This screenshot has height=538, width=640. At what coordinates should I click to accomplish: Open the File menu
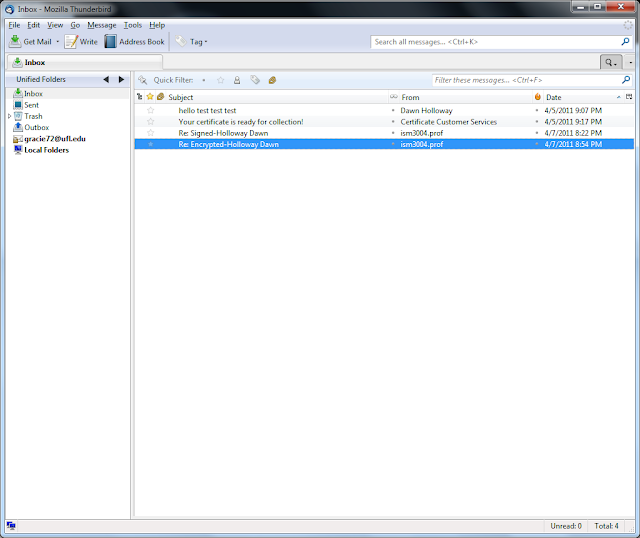pos(14,25)
